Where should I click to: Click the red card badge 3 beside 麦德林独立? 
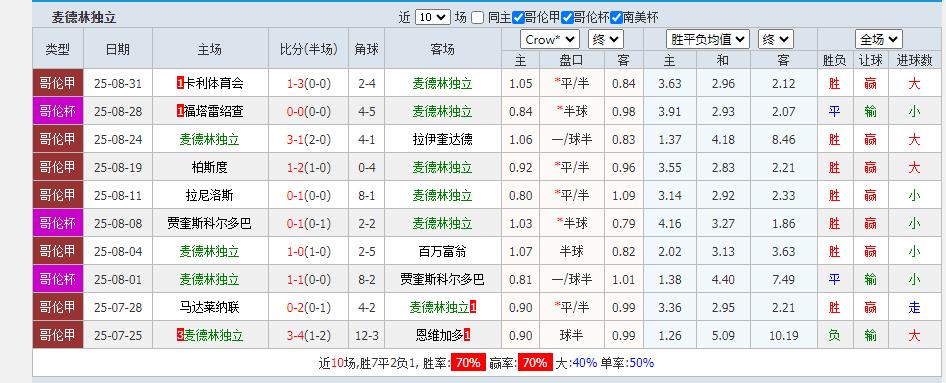180,335
